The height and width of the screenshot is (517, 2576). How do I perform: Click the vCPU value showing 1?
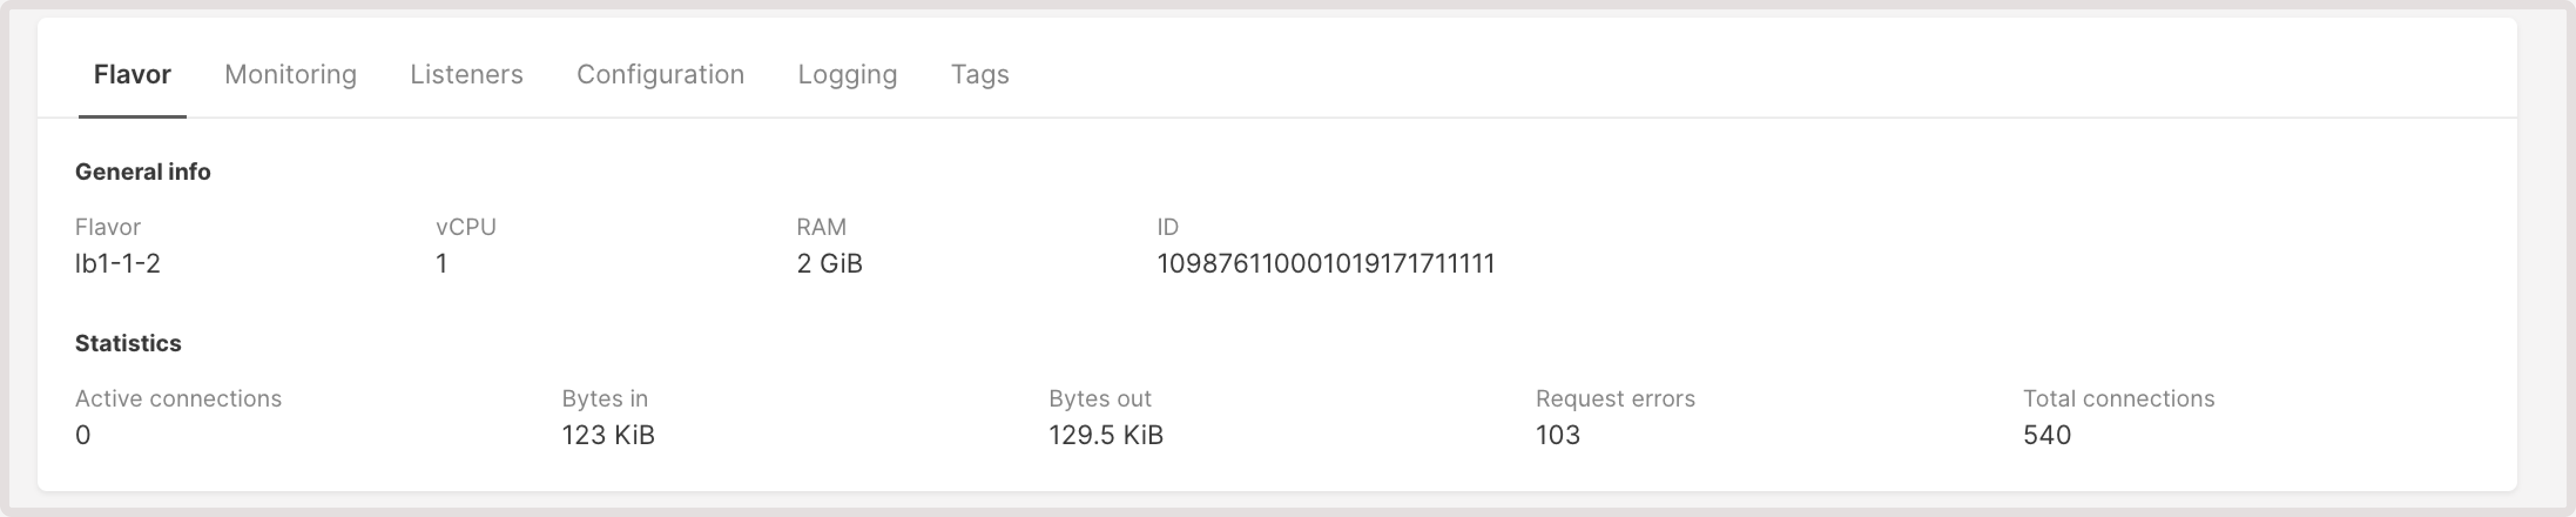pos(441,264)
